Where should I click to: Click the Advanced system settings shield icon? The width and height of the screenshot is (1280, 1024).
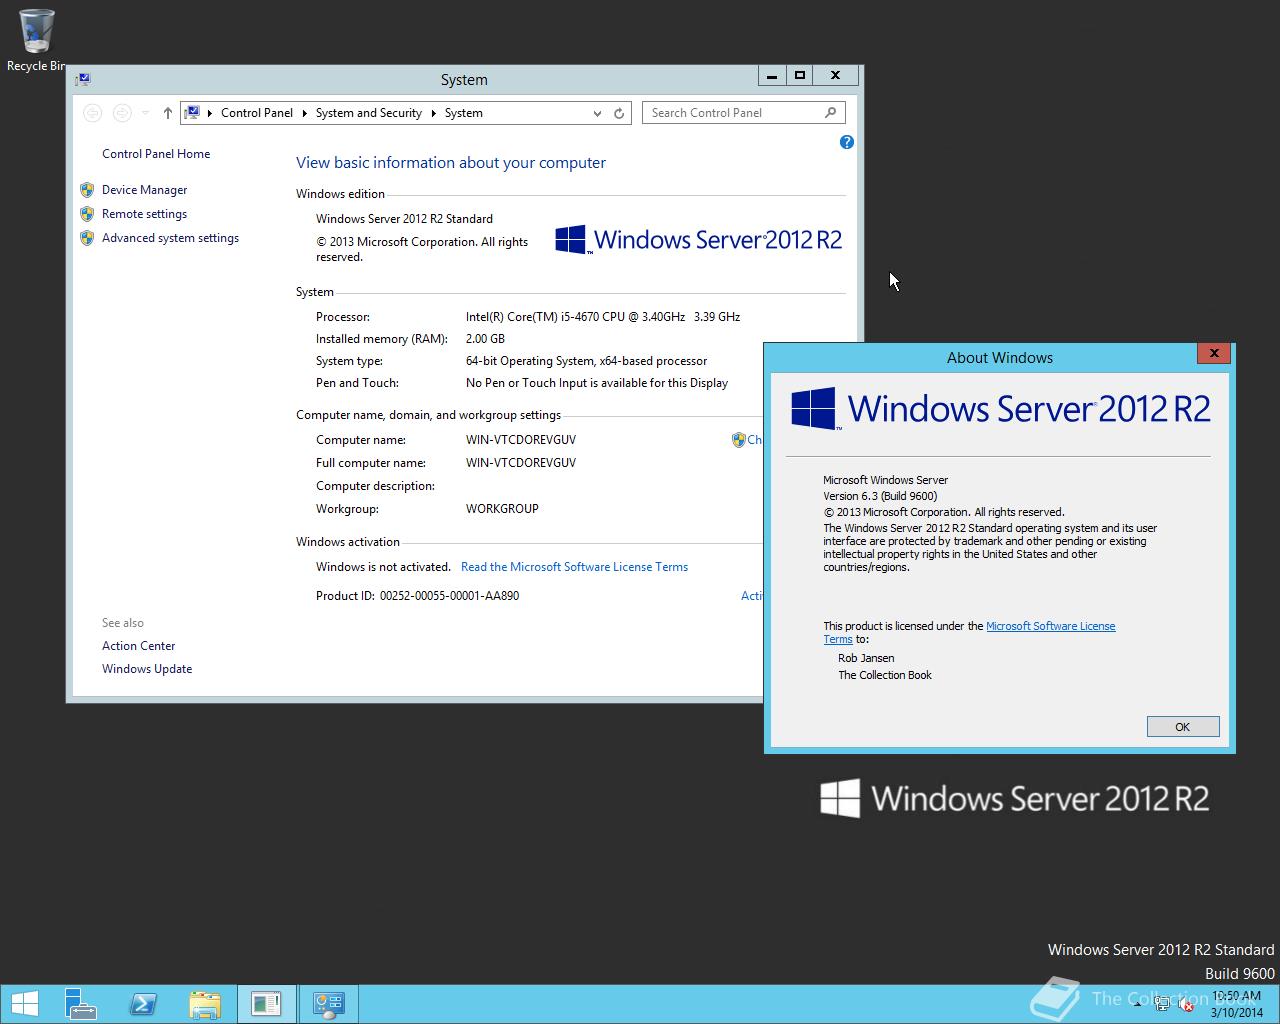(87, 238)
